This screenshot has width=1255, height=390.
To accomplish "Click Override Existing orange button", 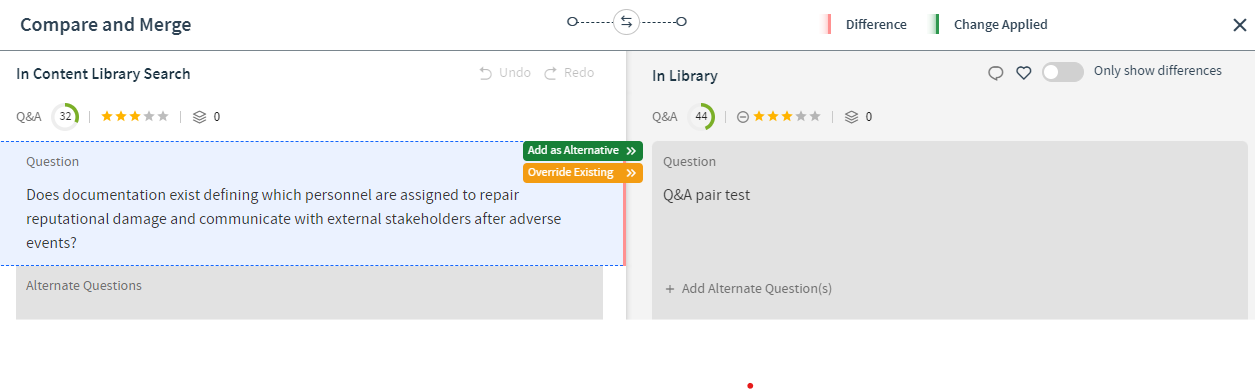I will (x=582, y=173).
